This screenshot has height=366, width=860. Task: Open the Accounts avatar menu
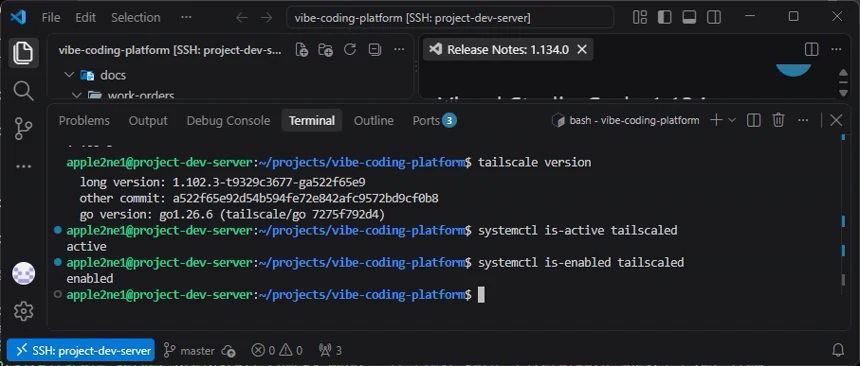click(x=23, y=273)
